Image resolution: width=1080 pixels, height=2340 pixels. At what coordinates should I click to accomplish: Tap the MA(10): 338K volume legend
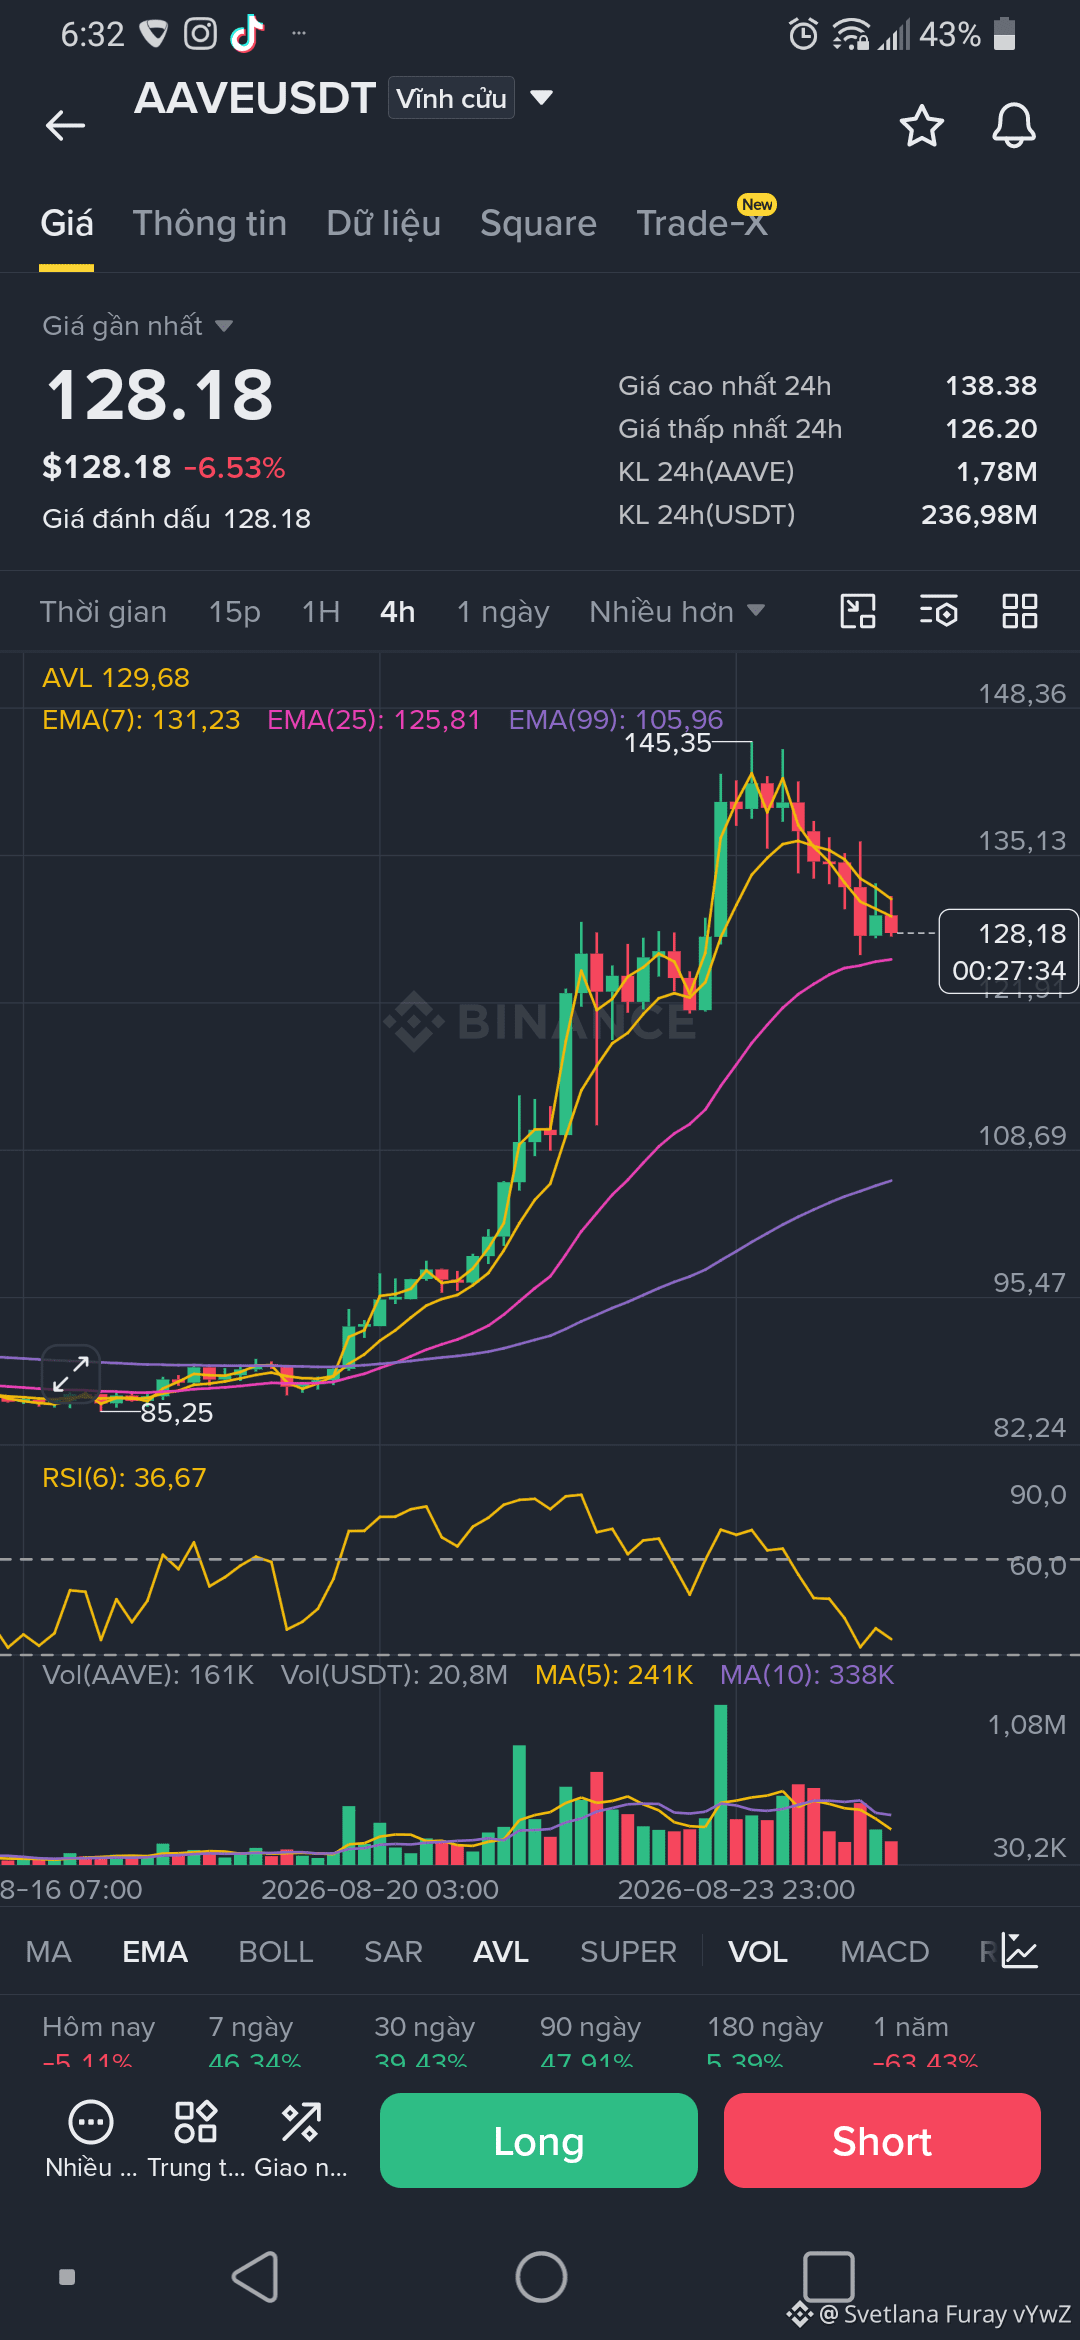[x=807, y=1675]
